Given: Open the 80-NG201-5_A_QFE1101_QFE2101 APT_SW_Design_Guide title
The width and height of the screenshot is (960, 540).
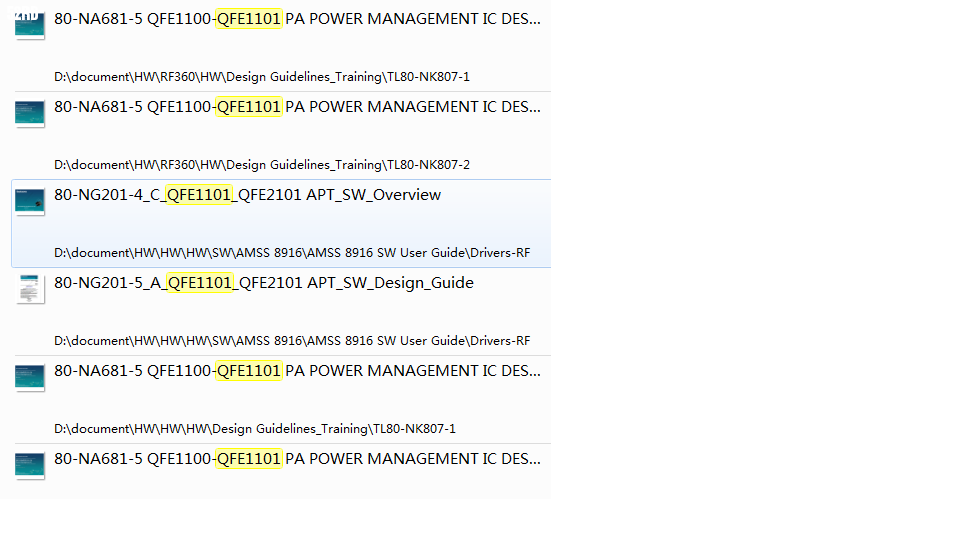Looking at the screenshot, I should (264, 283).
